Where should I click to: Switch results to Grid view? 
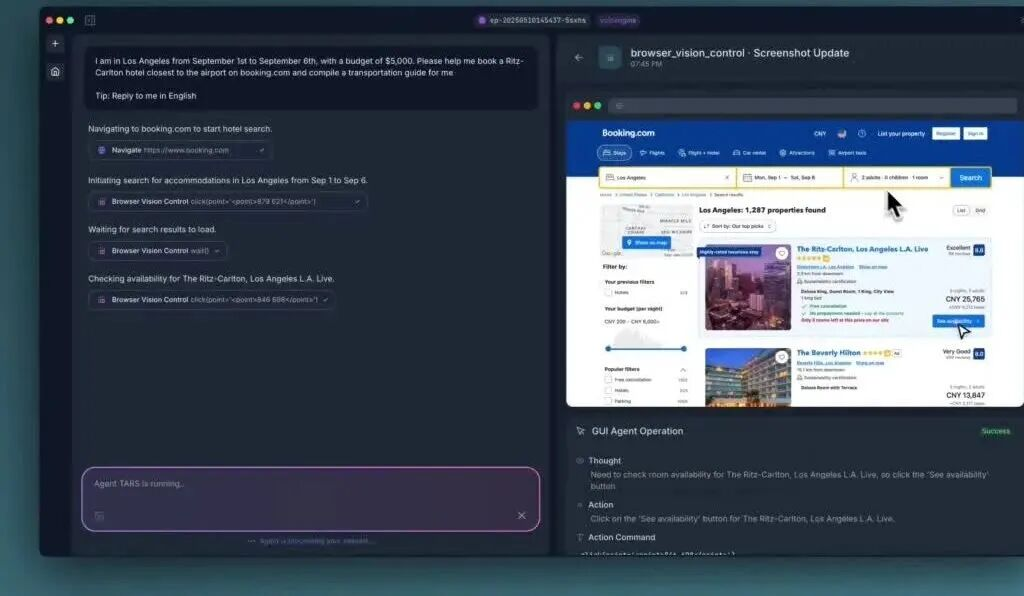tap(980, 210)
